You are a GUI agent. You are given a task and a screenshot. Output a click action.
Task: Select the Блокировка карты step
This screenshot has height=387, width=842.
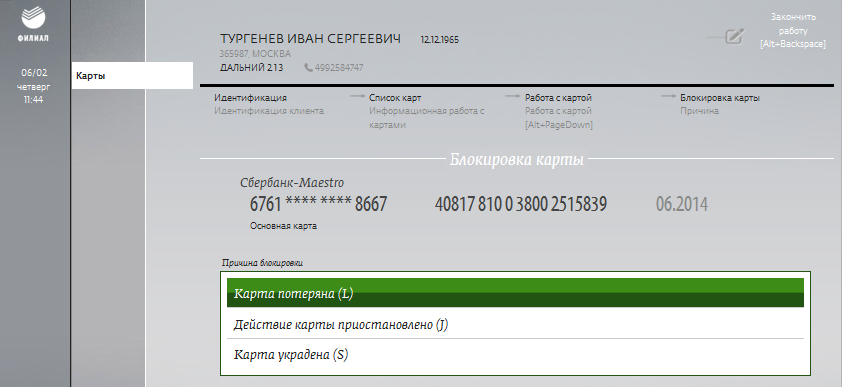pos(720,98)
